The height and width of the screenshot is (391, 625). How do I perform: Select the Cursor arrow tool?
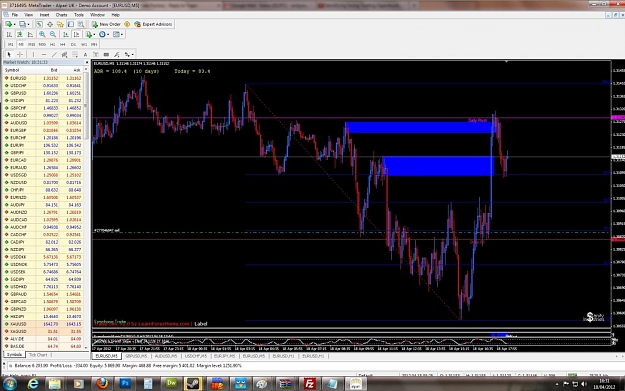[x=9, y=54]
